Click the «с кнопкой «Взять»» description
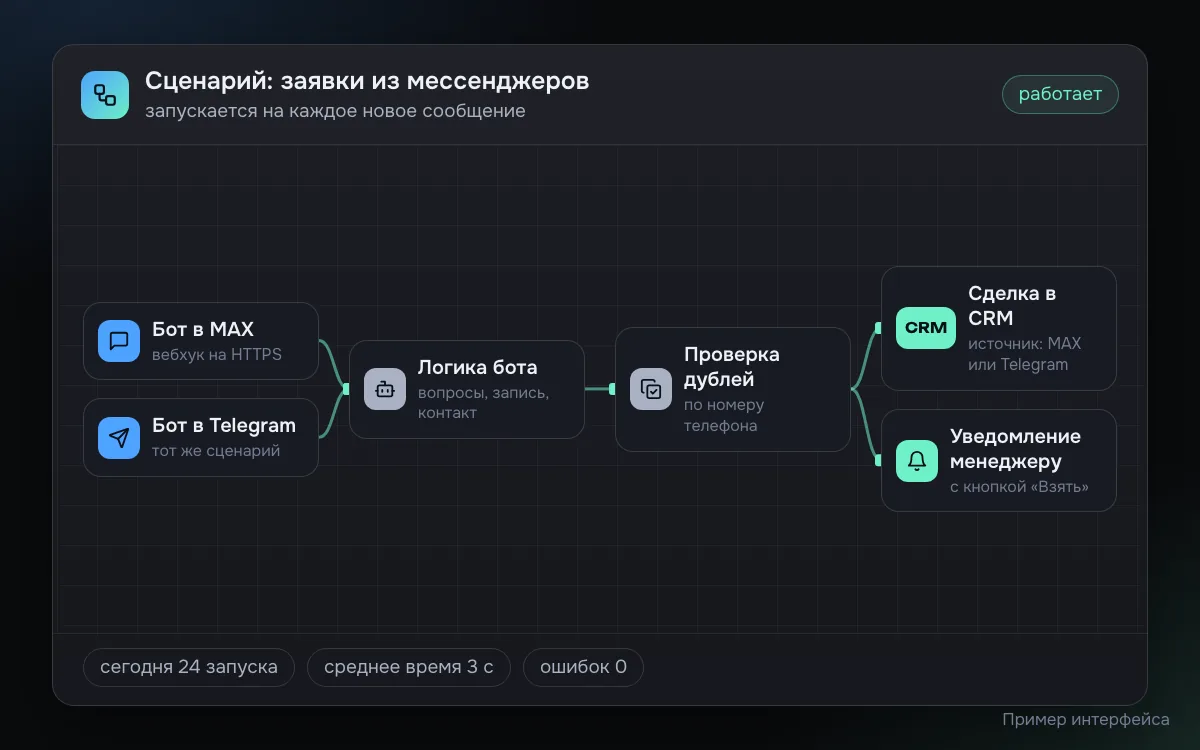This screenshot has width=1200, height=750. 1019,487
